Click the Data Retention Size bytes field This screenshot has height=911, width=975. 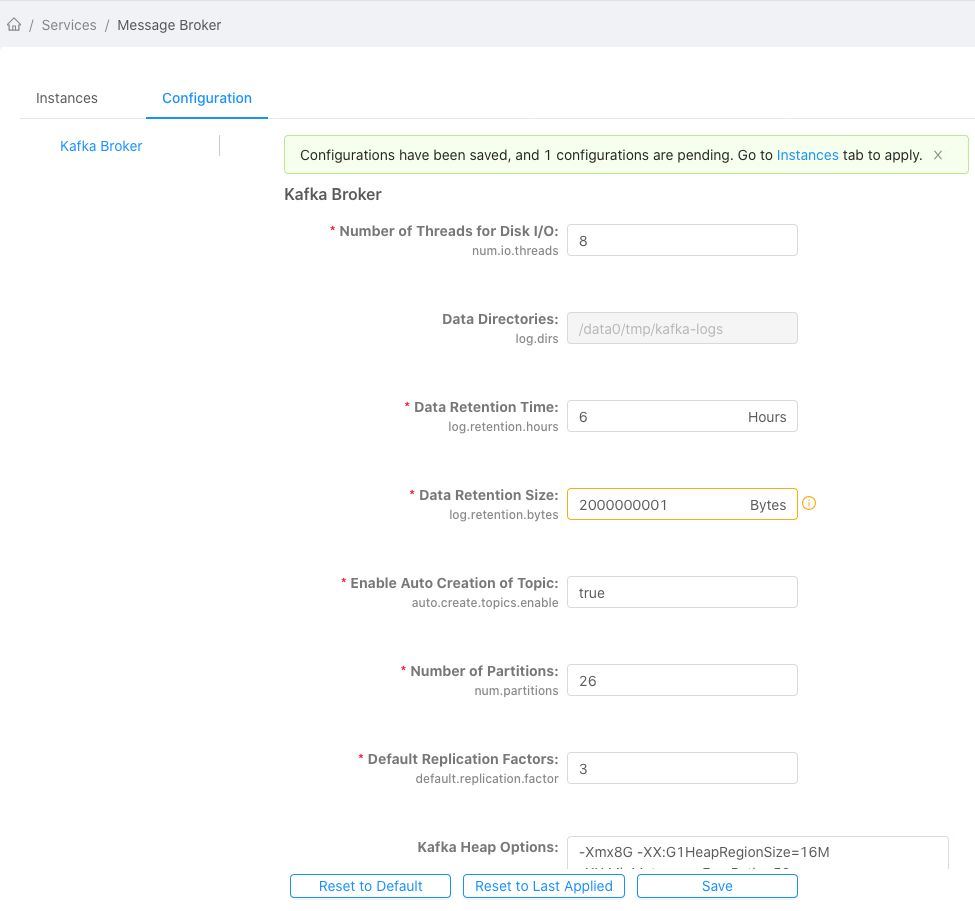682,504
